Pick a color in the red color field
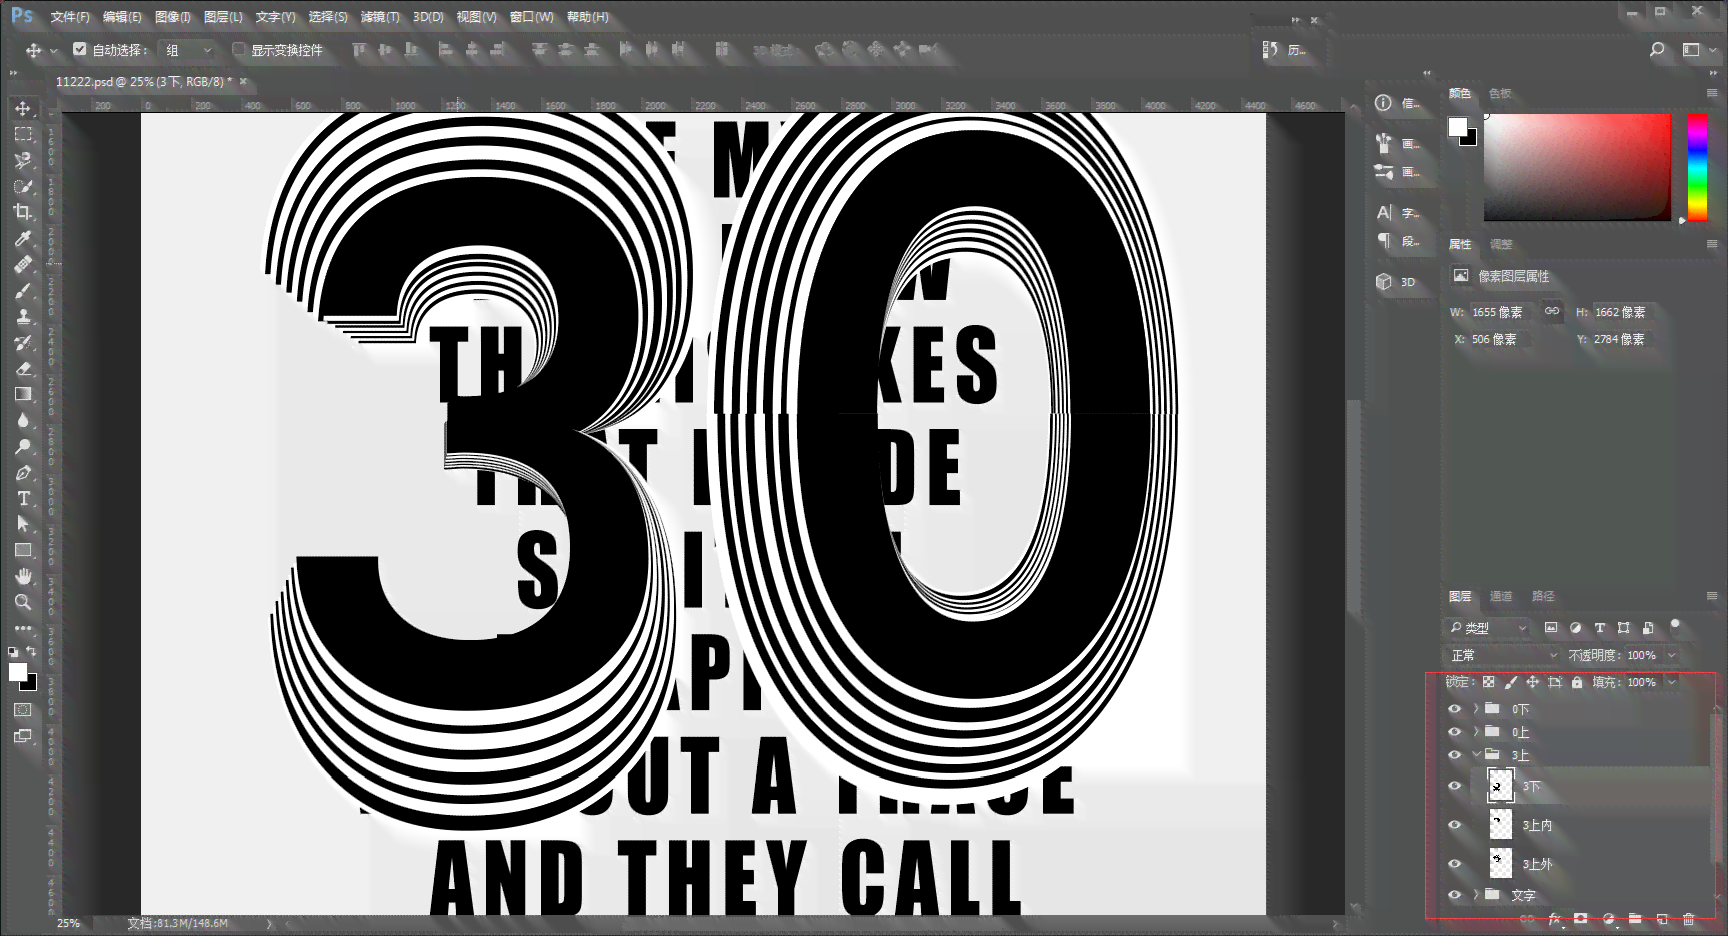The height and width of the screenshot is (936, 1728). [x=1577, y=167]
